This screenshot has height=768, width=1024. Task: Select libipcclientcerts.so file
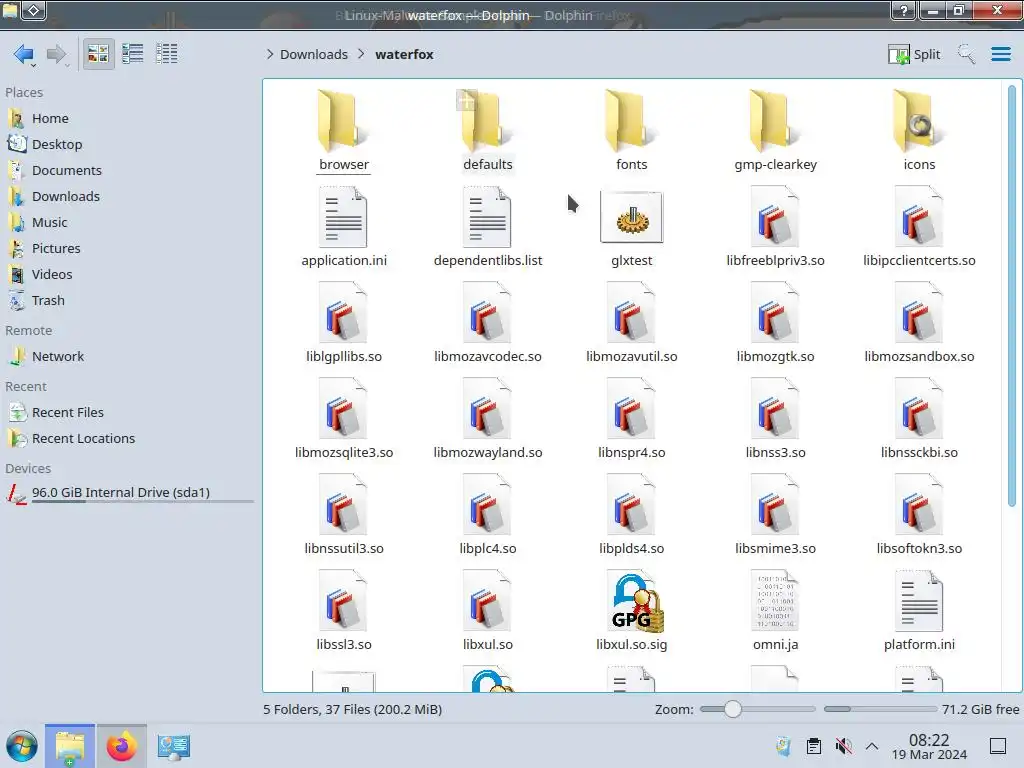(x=919, y=227)
